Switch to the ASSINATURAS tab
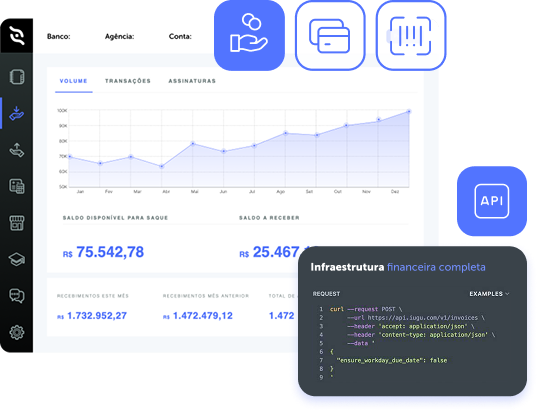Screen dimensions: 538x412 192,81
